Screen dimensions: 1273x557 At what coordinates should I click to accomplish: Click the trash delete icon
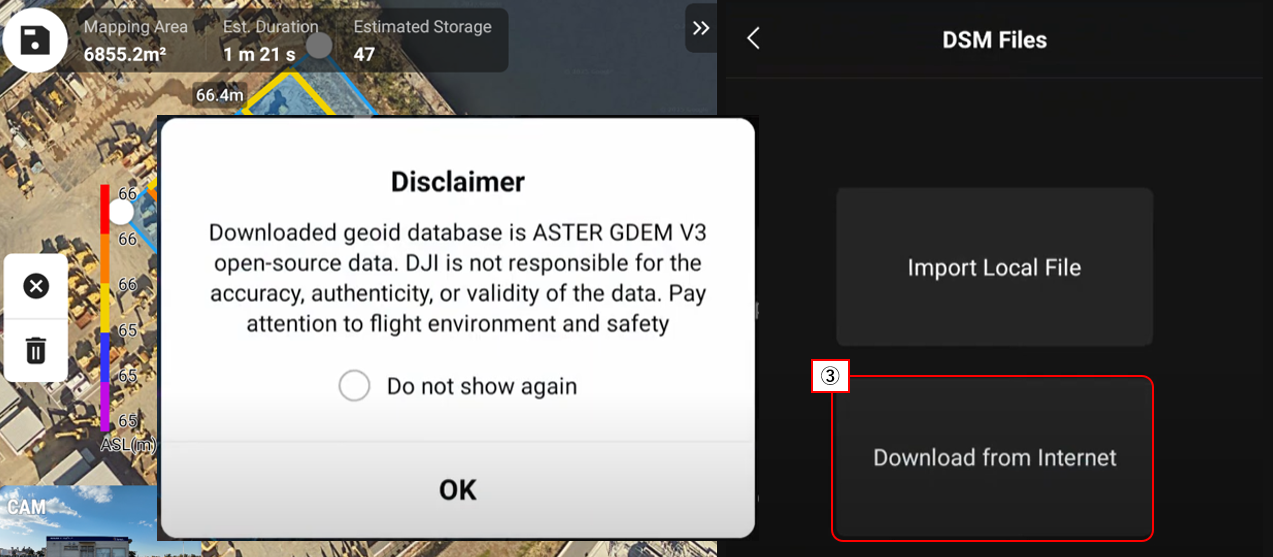point(36,350)
